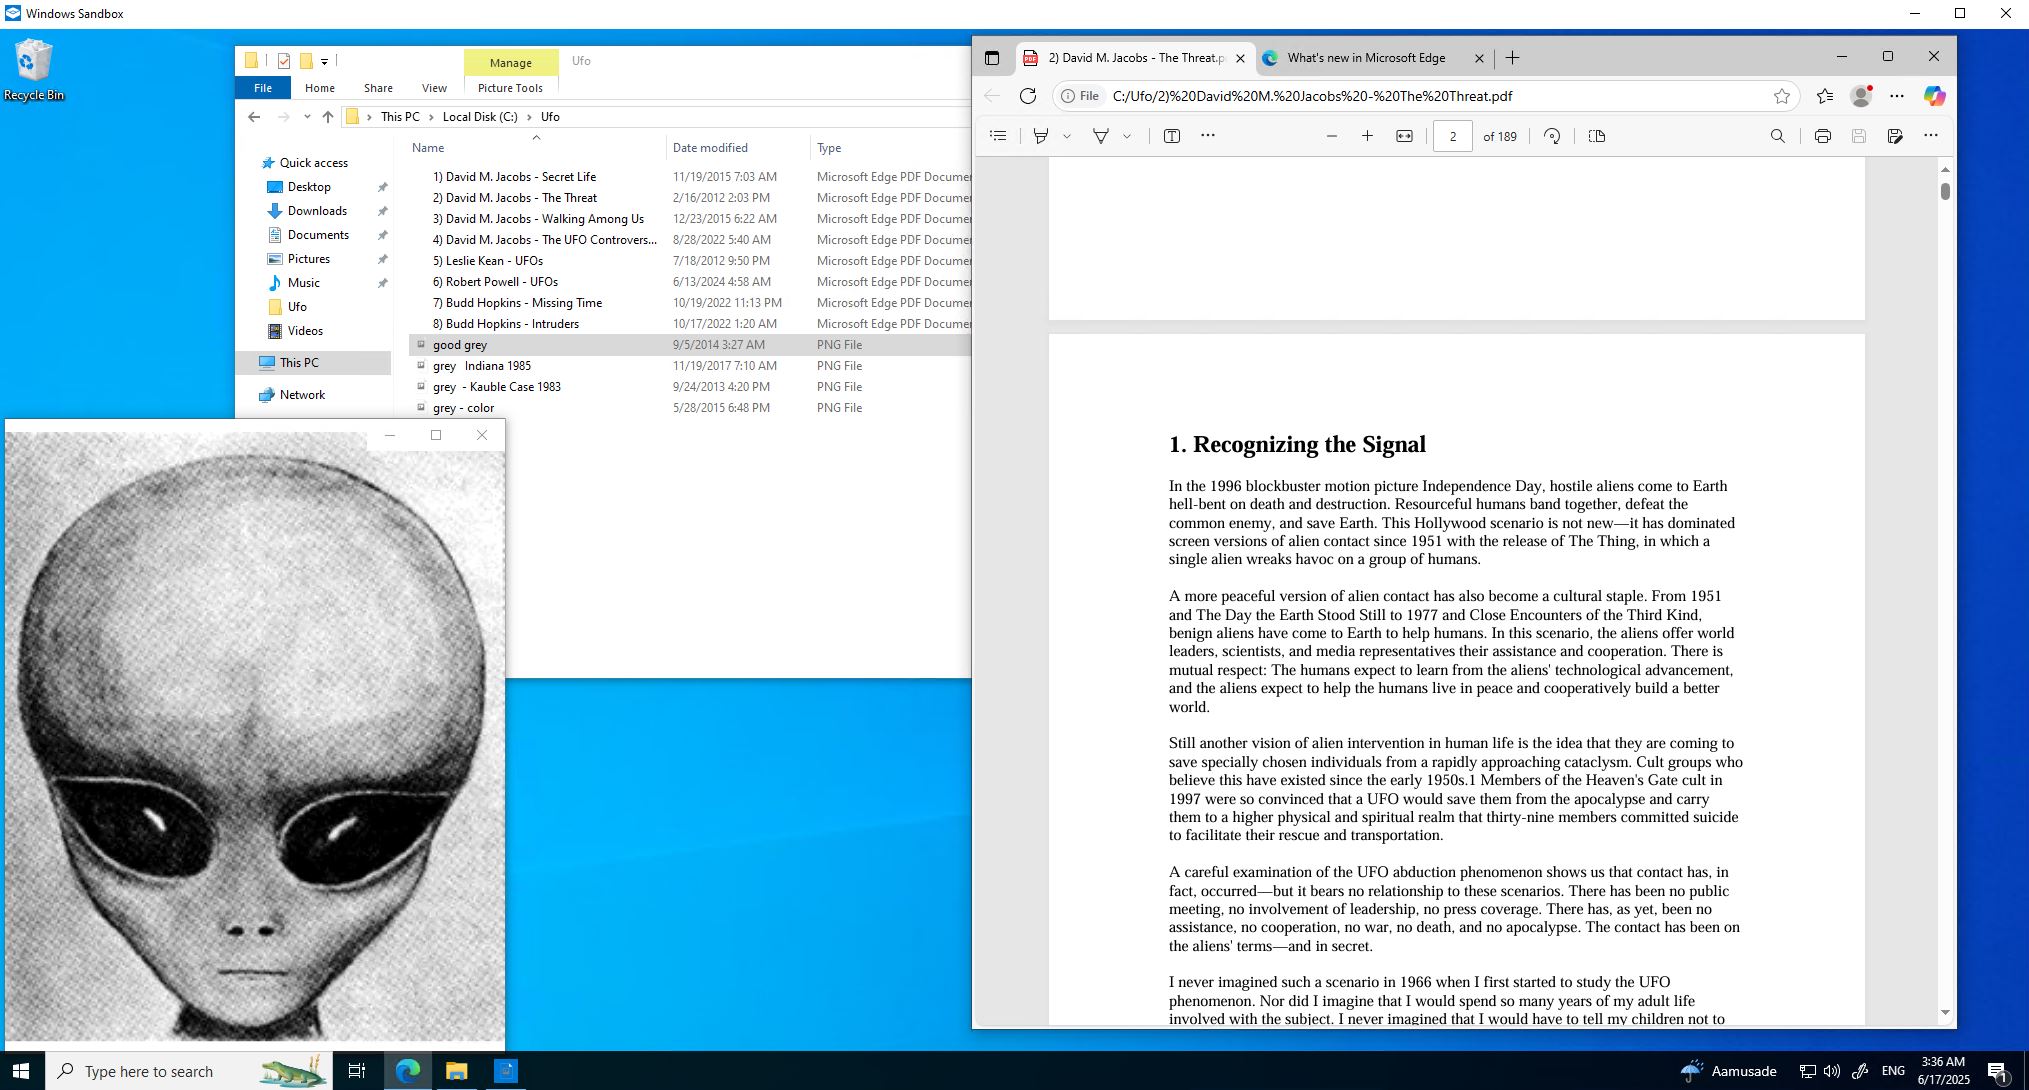Screen dimensions: 2029x1090
Task: Open quick access toolbar customize dropdown
Action: tap(324, 61)
